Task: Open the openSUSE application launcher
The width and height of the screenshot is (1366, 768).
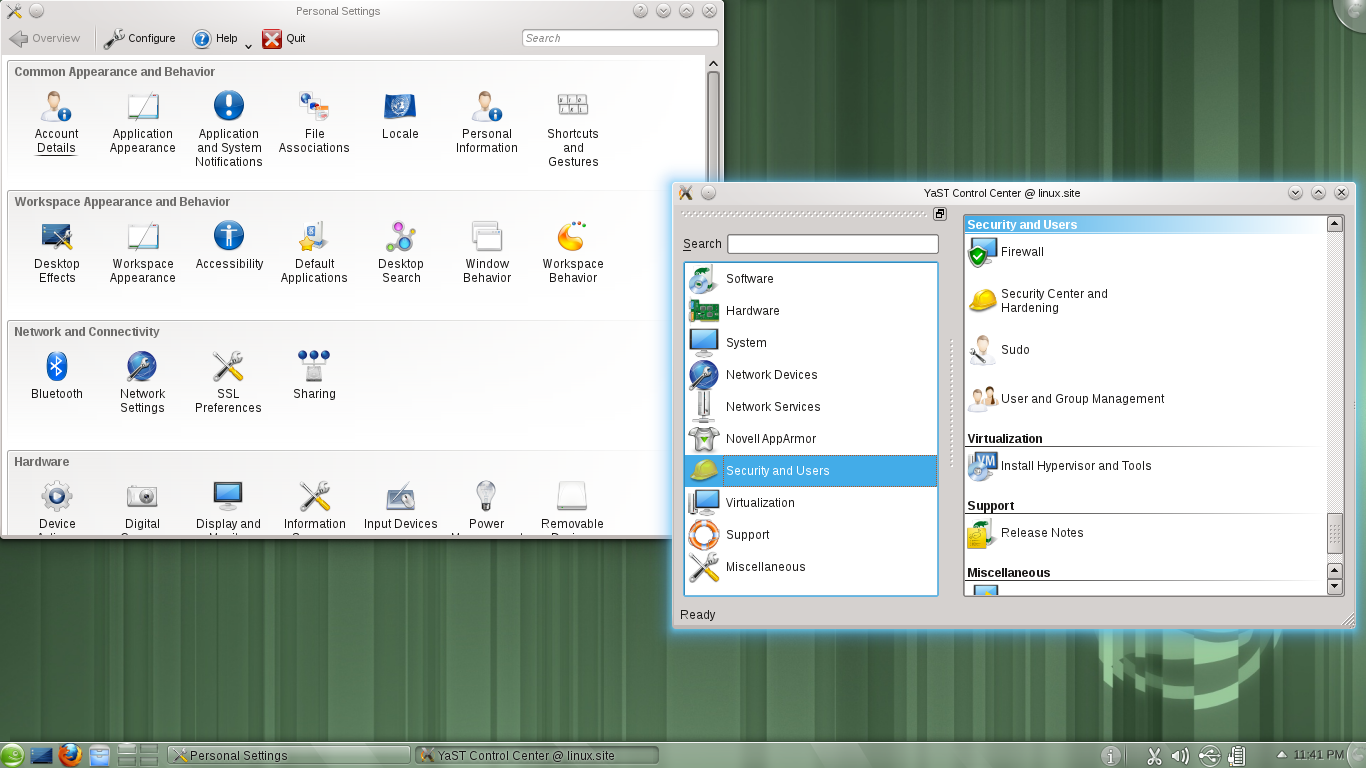Action: tap(13, 756)
